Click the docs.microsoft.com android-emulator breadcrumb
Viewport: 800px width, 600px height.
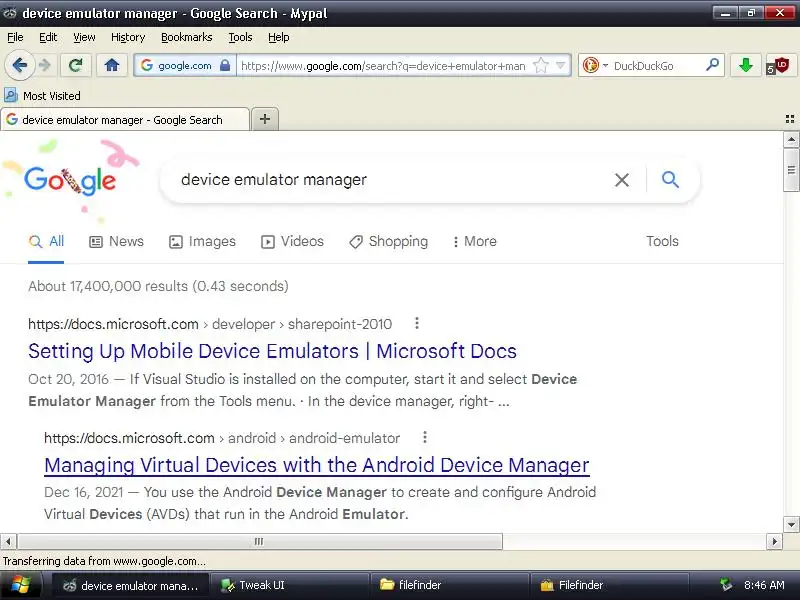(222, 438)
